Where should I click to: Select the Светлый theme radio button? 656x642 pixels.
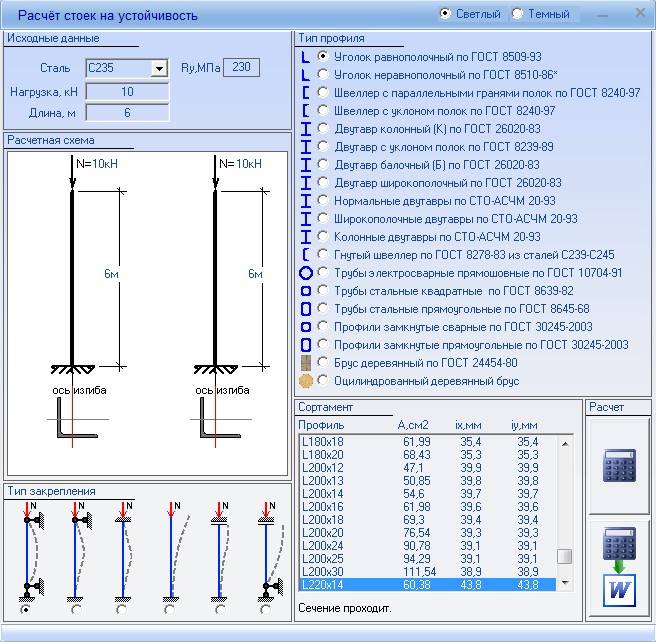pyautogui.click(x=445, y=13)
